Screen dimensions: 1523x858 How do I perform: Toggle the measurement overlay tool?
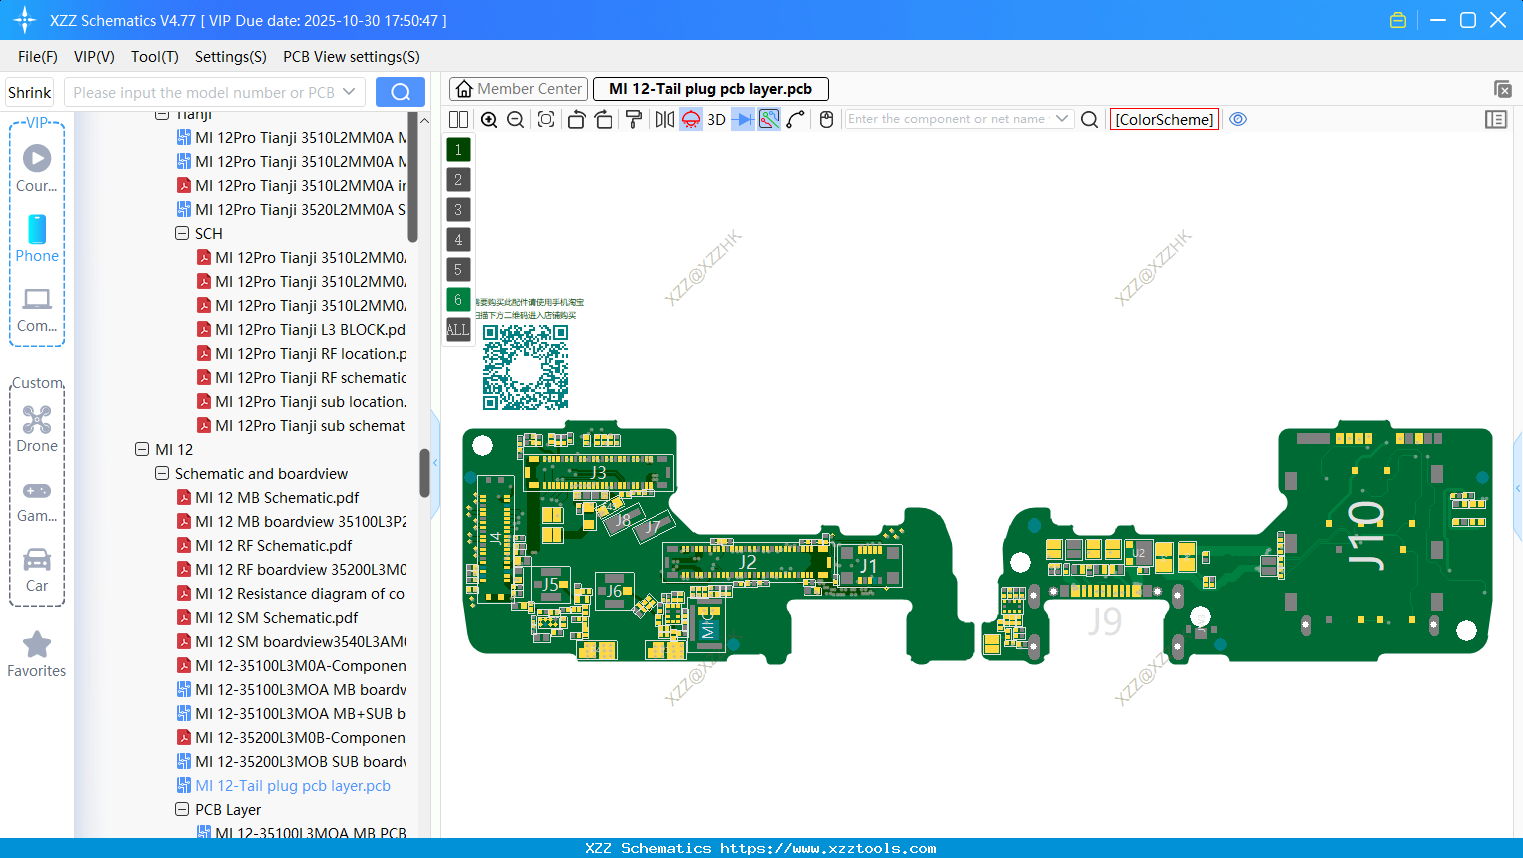(768, 119)
